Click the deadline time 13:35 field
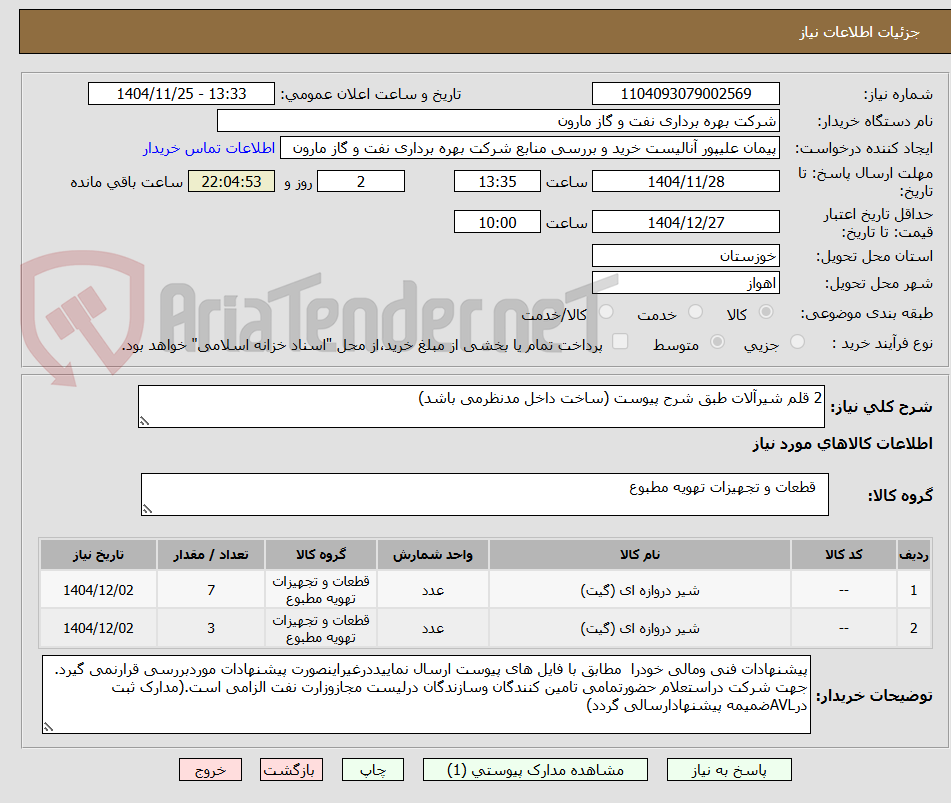The image size is (951, 803). pyautogui.click(x=497, y=181)
